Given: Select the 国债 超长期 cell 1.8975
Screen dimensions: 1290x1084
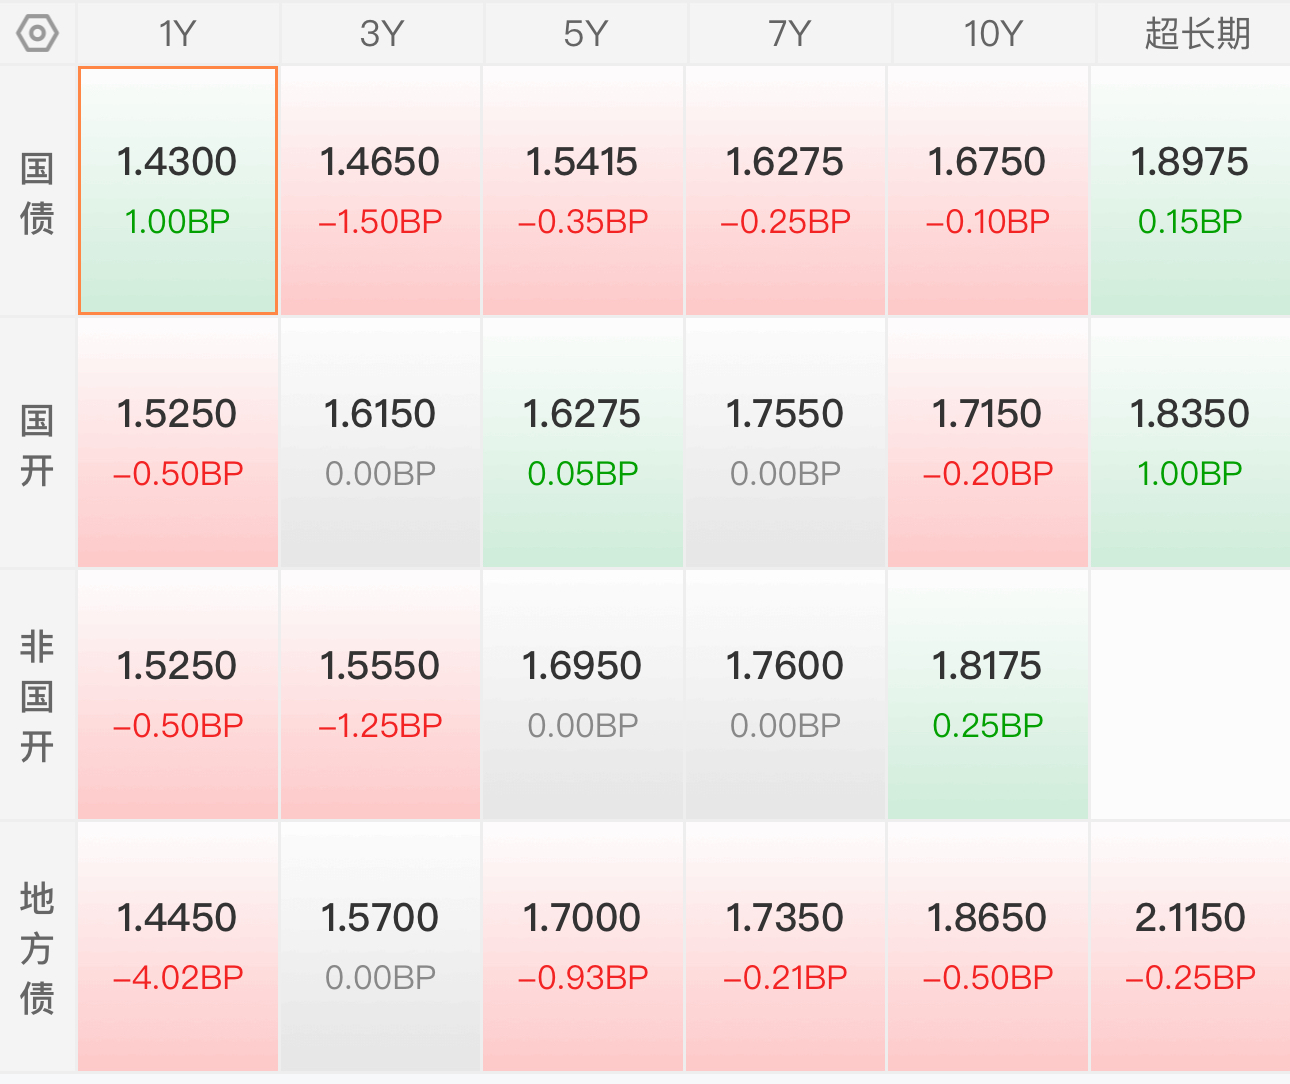Looking at the screenshot, I should (1190, 191).
